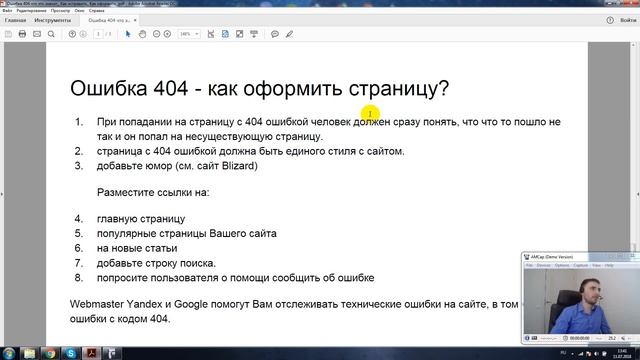This screenshot has width=640, height=360.
Task: Click the info icon in AMCap status bar
Action: click(527, 338)
